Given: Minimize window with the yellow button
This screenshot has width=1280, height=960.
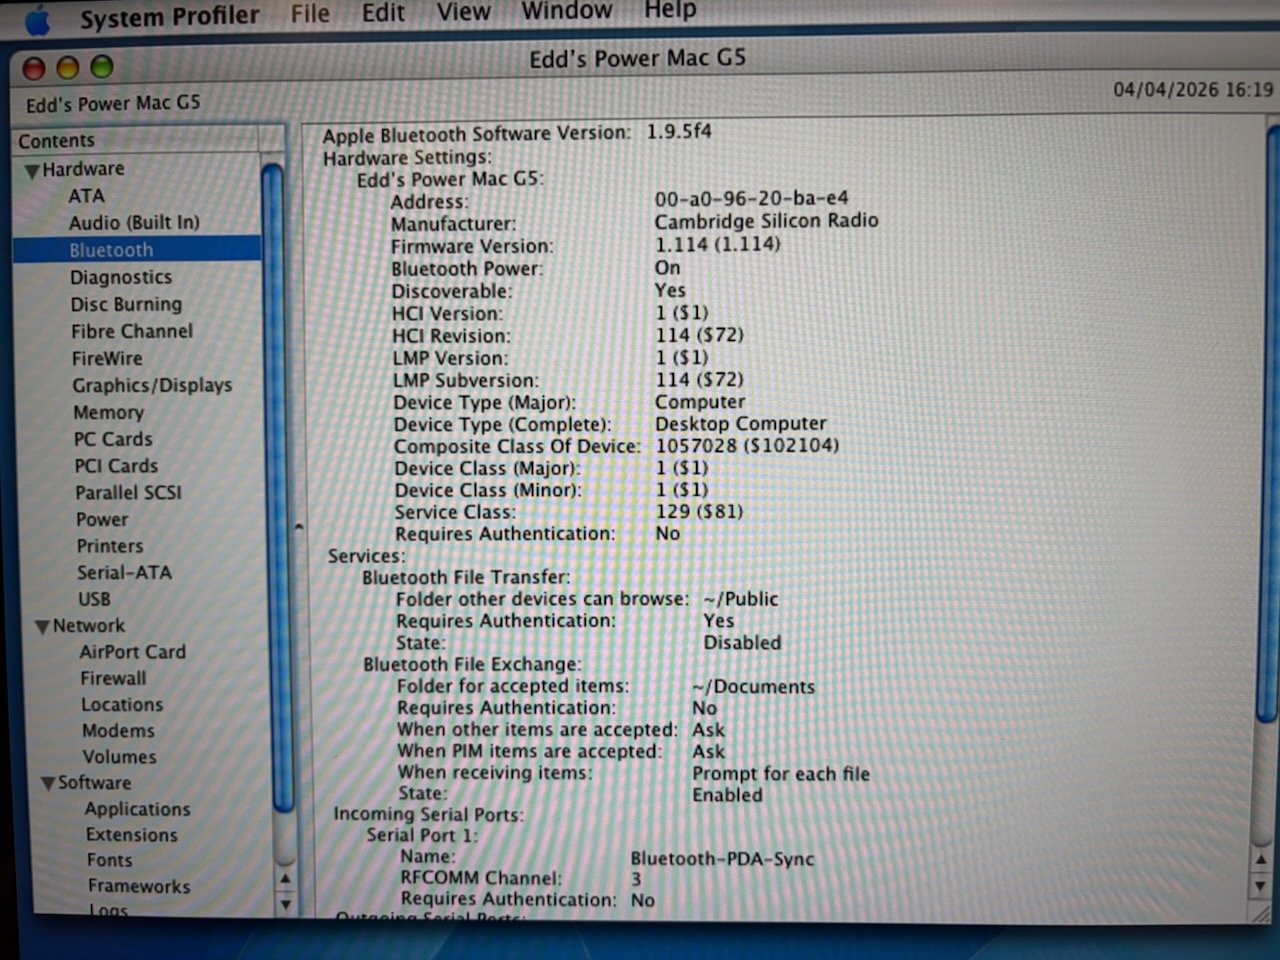Looking at the screenshot, I should [68, 68].
